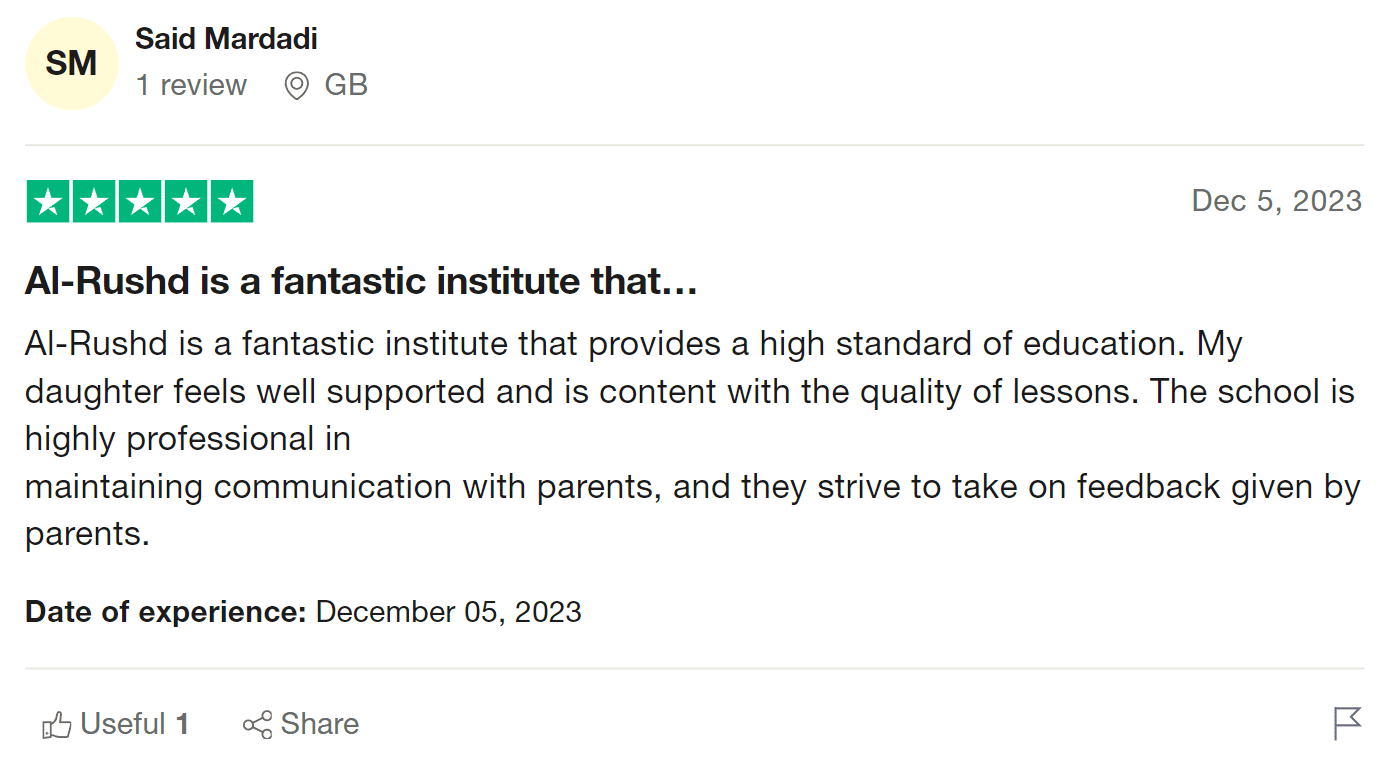
Task: Click the useful vote count number 1
Action: pyautogui.click(x=182, y=724)
